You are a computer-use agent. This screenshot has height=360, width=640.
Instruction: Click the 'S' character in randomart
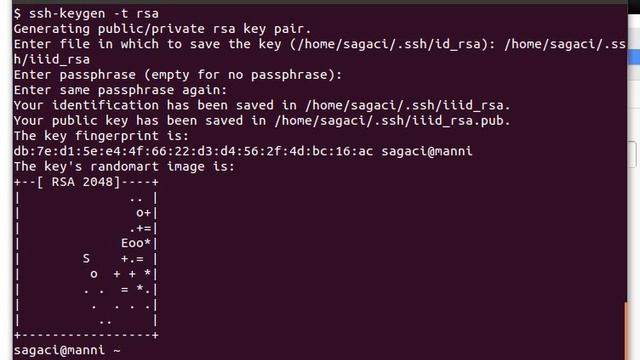86,258
